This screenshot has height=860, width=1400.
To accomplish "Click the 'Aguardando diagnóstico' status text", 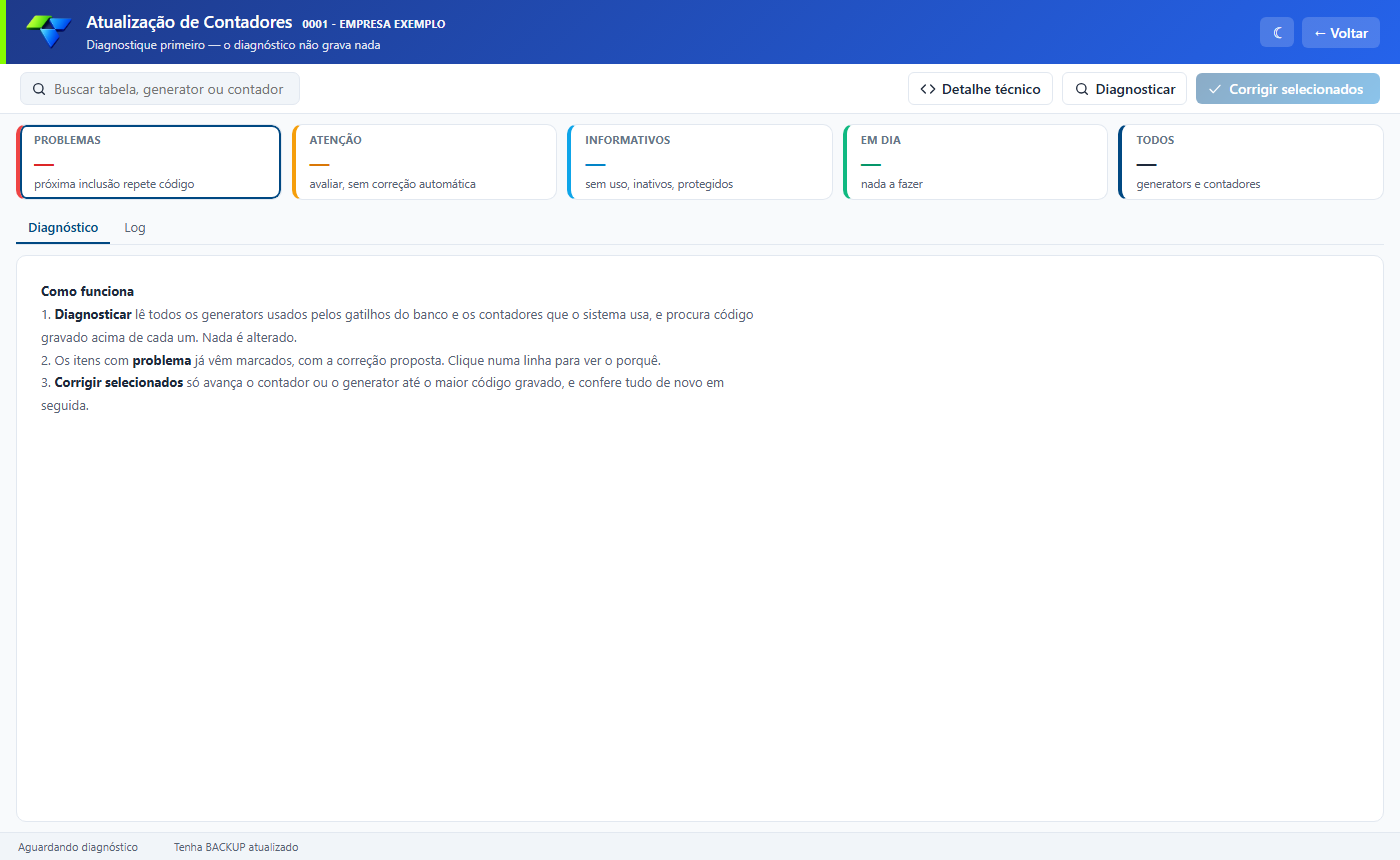I will [x=78, y=847].
